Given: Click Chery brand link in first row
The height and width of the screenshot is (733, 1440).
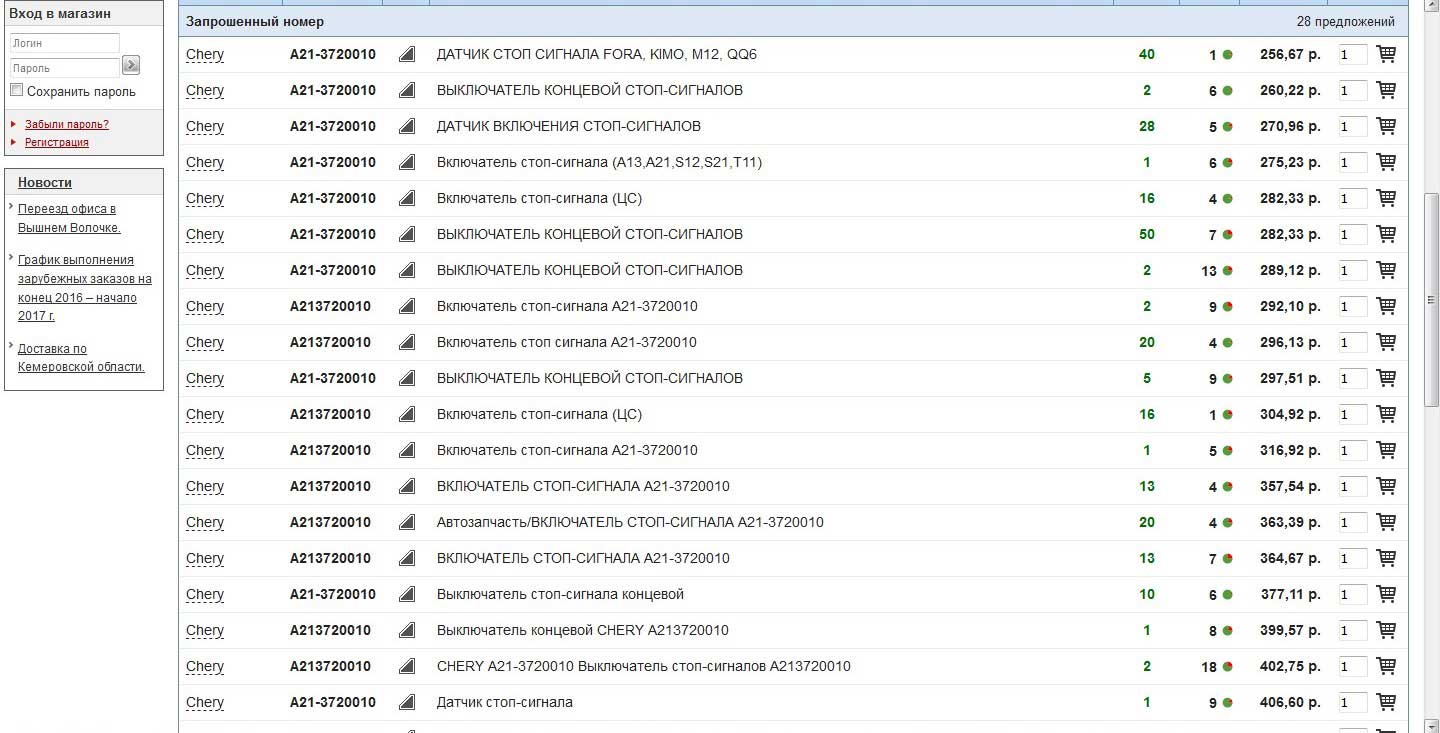Looking at the screenshot, I should pos(205,55).
